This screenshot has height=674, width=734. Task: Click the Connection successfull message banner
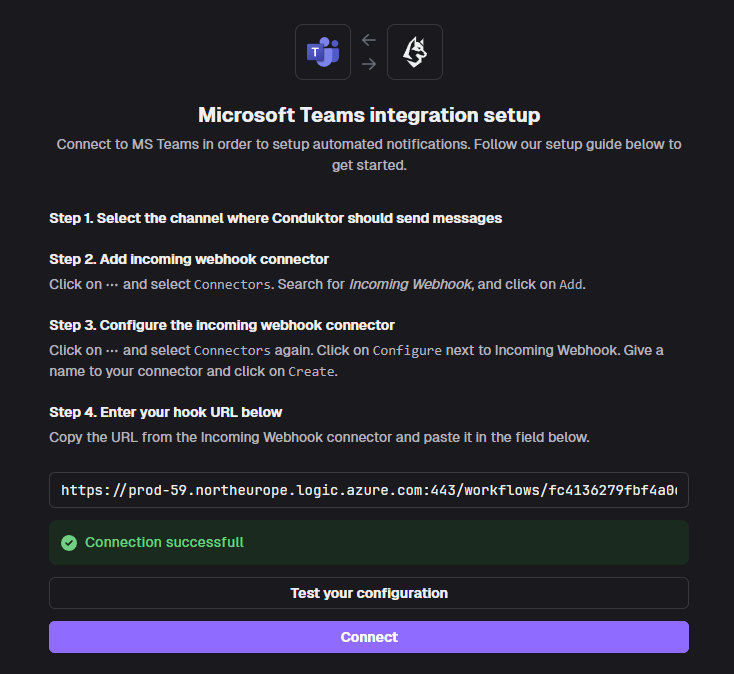tap(369, 542)
